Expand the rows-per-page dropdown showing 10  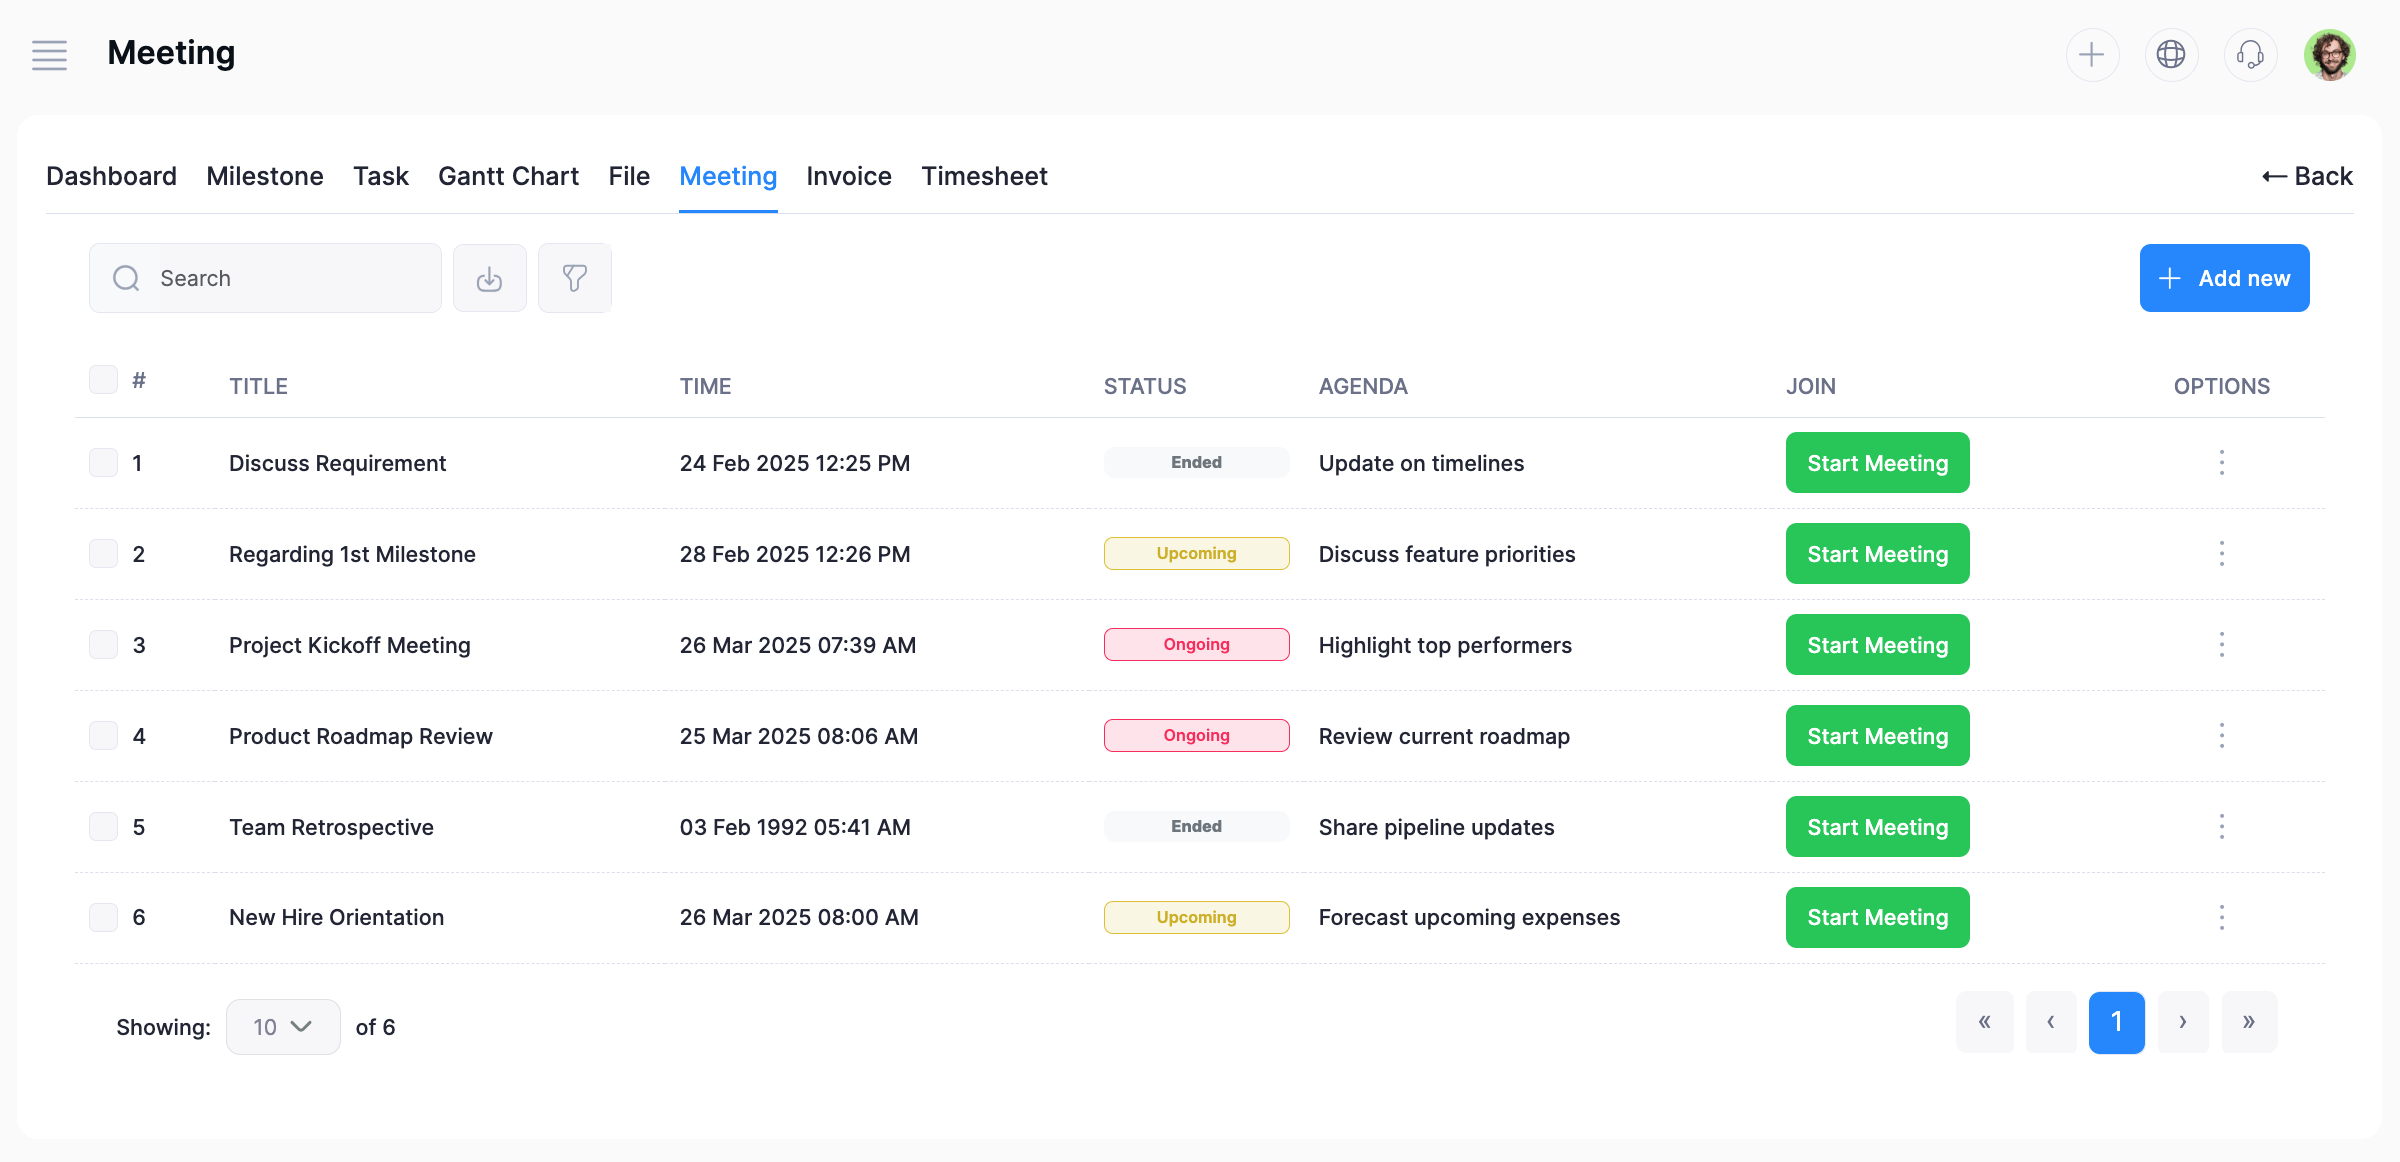coord(283,1027)
